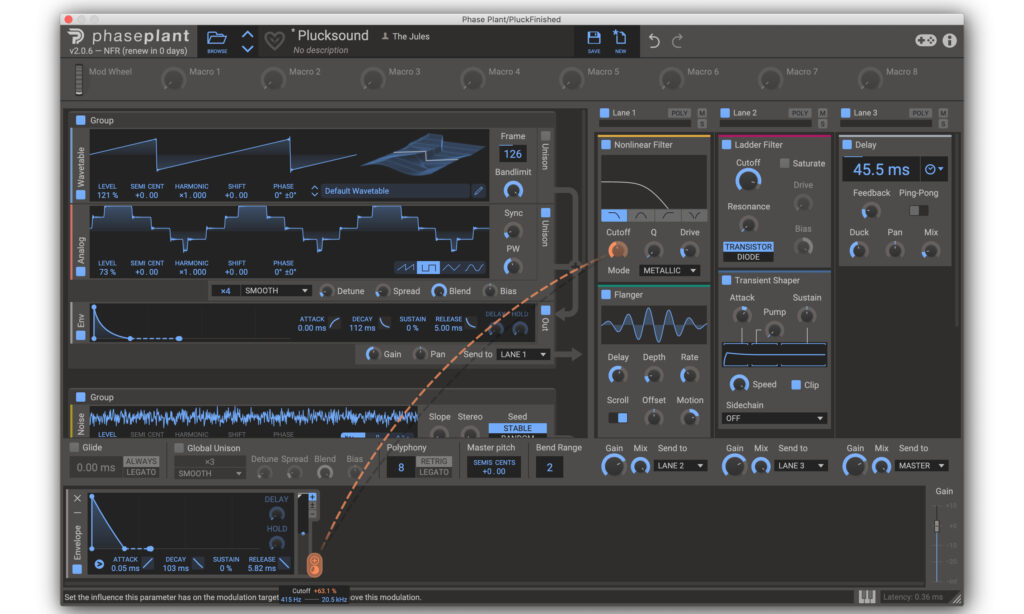This screenshot has height=614, width=1024.
Task: Redo the last action
Action: (x=677, y=41)
